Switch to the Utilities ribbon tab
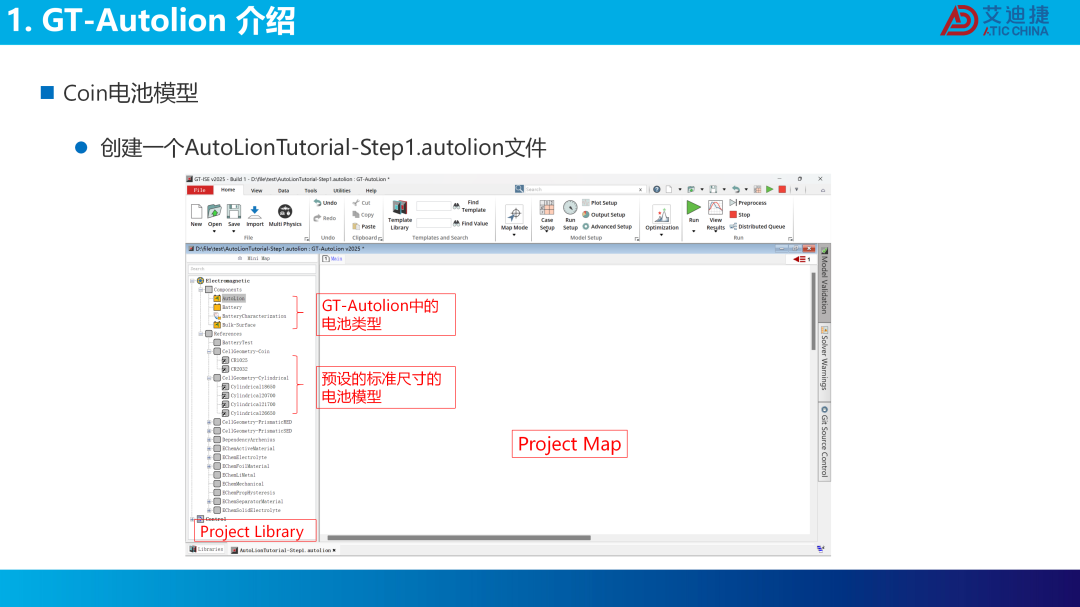The image size is (1080, 607). 342,191
